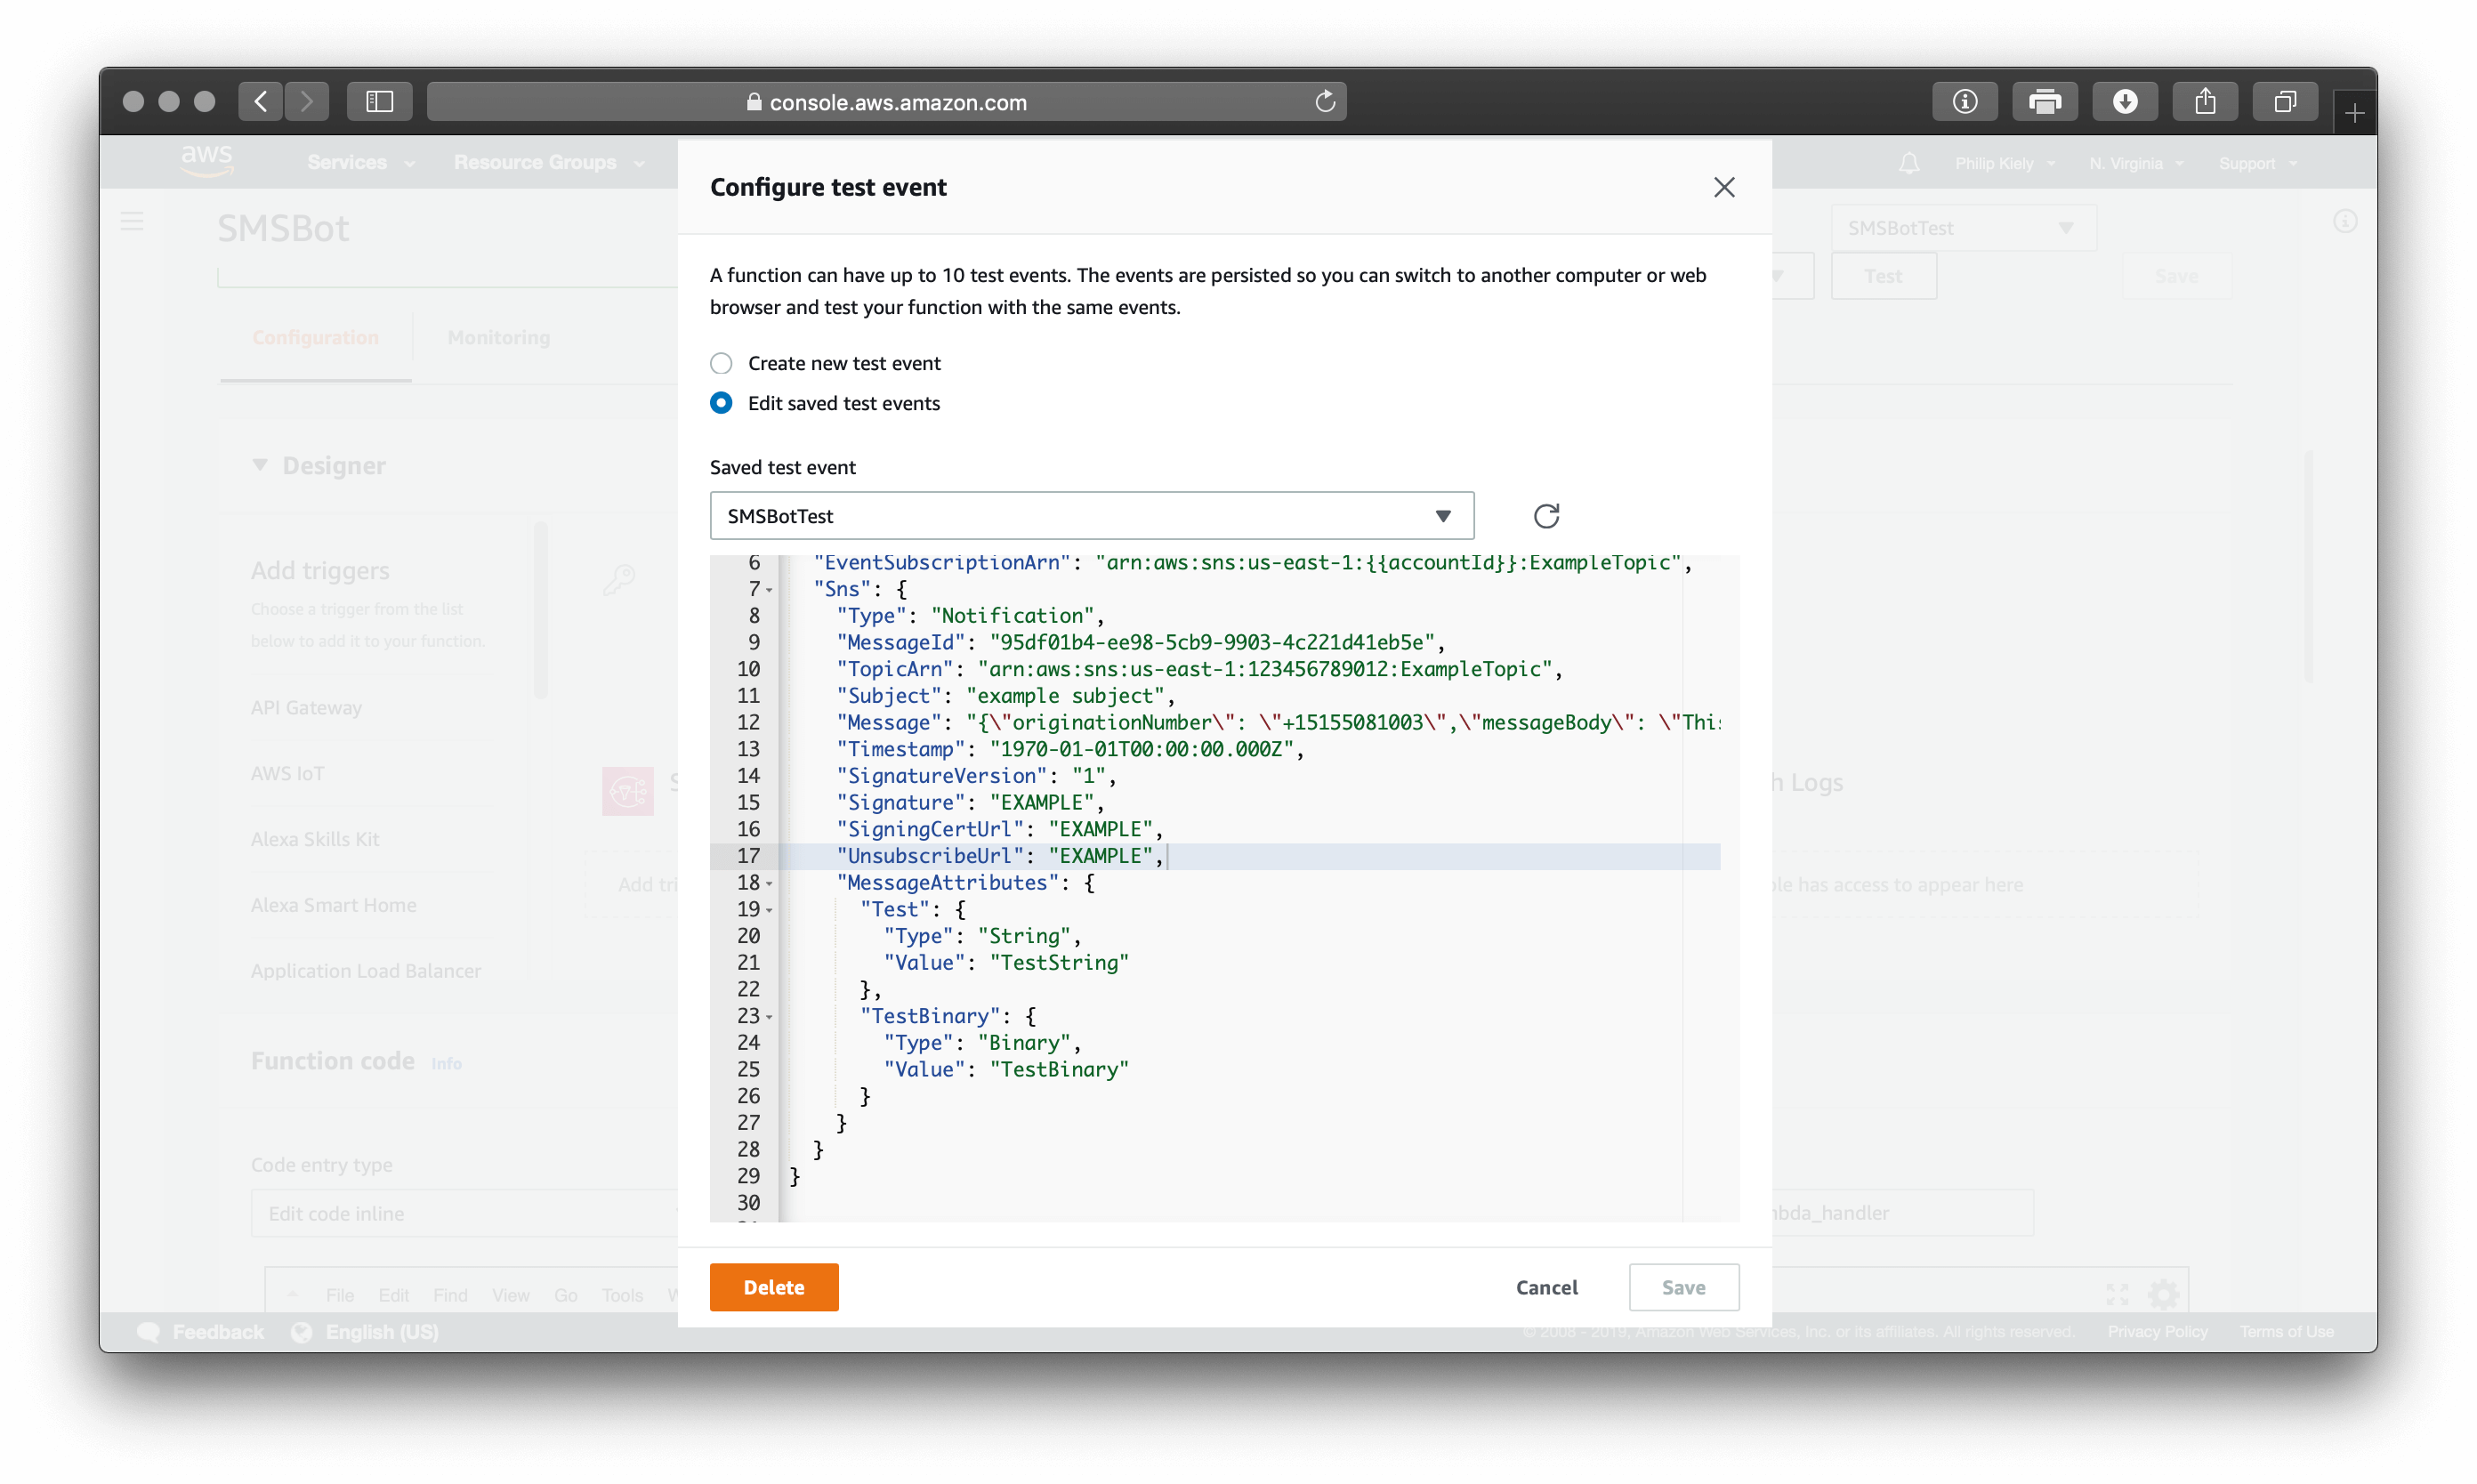The height and width of the screenshot is (1484, 2477).
Task: Close the Configure test event dialog
Action: pyautogui.click(x=1723, y=187)
